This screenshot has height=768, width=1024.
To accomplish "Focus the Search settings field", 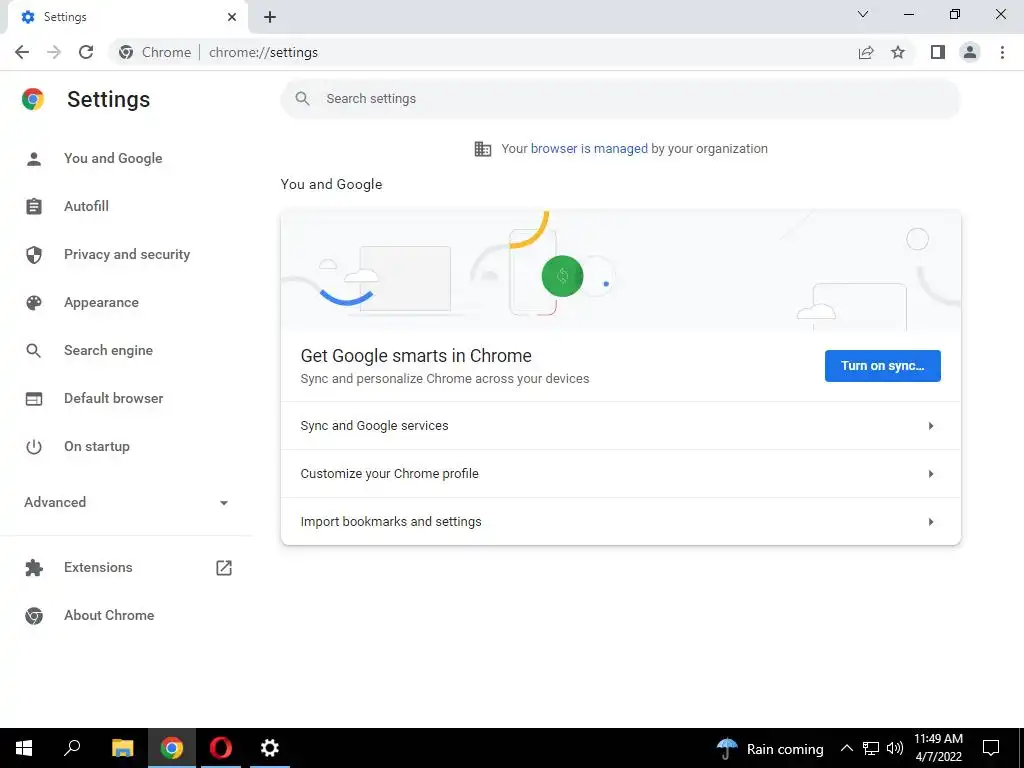I will tap(620, 99).
